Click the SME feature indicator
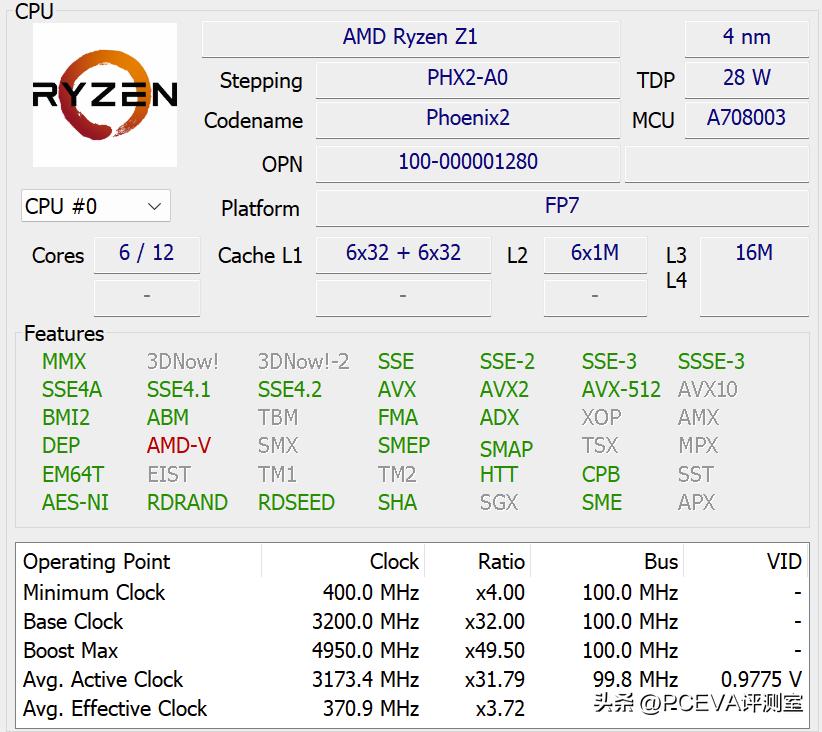822x732 pixels. coord(601,503)
